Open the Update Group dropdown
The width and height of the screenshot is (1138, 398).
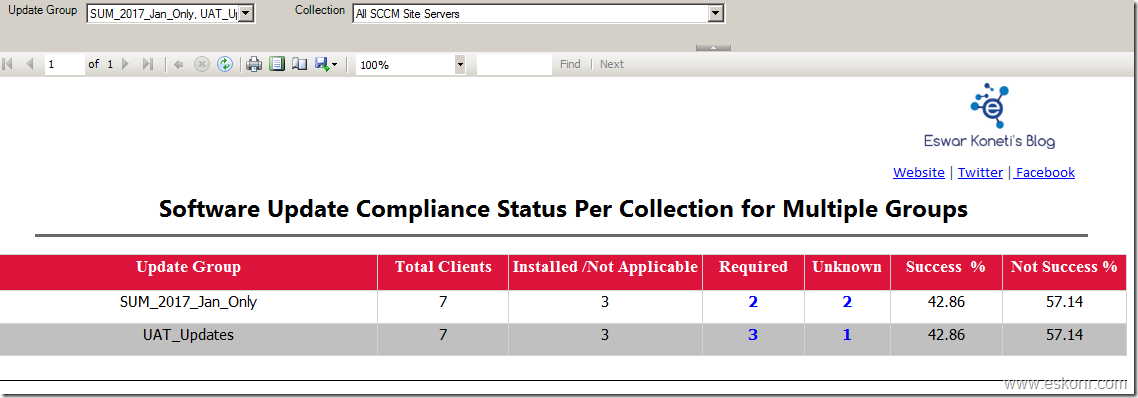coord(246,14)
